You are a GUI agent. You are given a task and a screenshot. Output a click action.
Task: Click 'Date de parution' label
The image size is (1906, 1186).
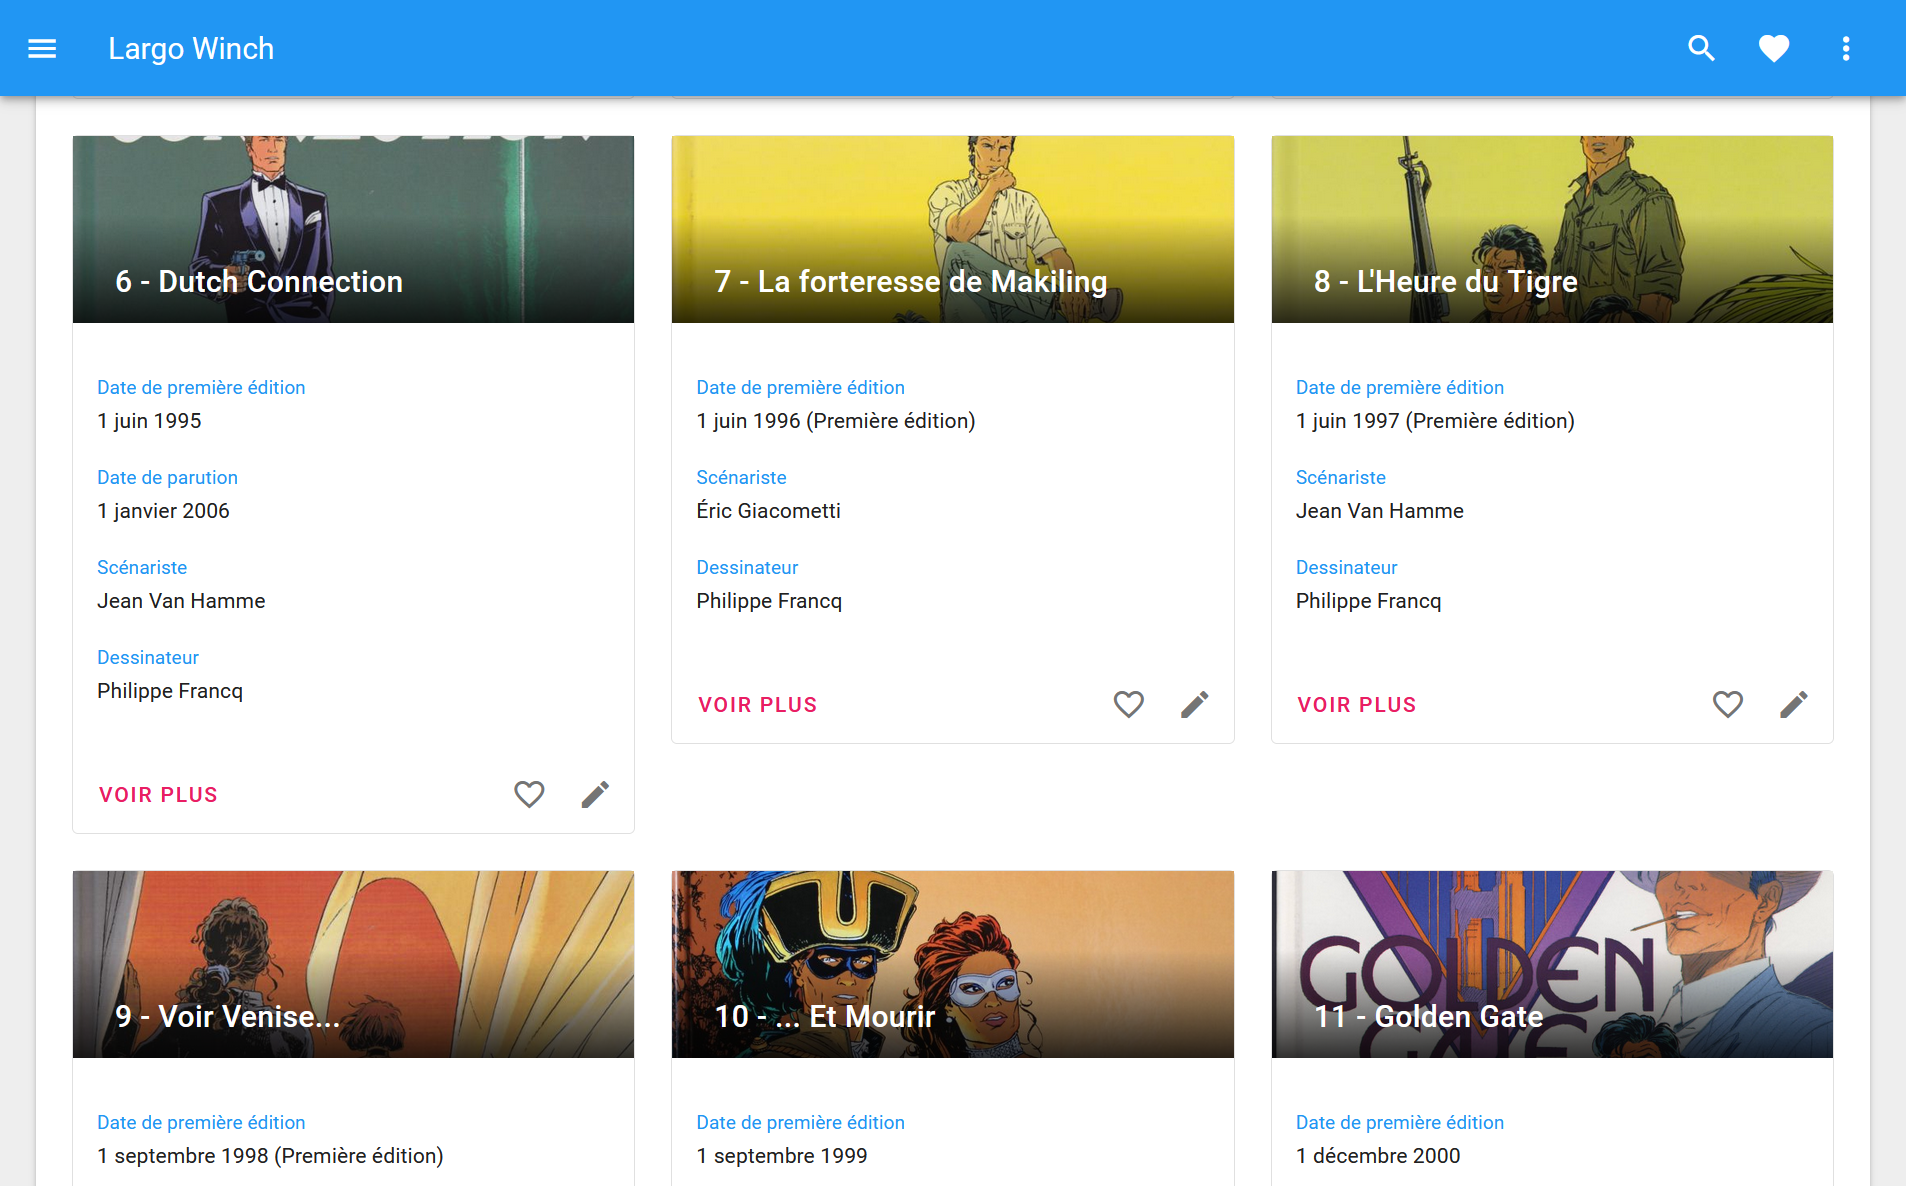(x=167, y=477)
